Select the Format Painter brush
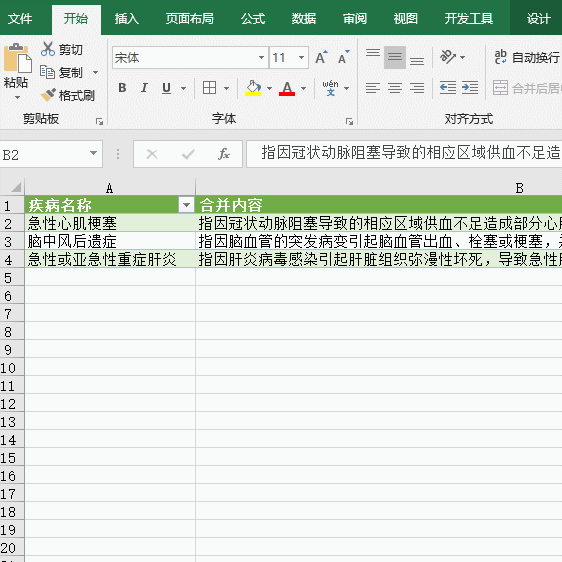 [48, 95]
